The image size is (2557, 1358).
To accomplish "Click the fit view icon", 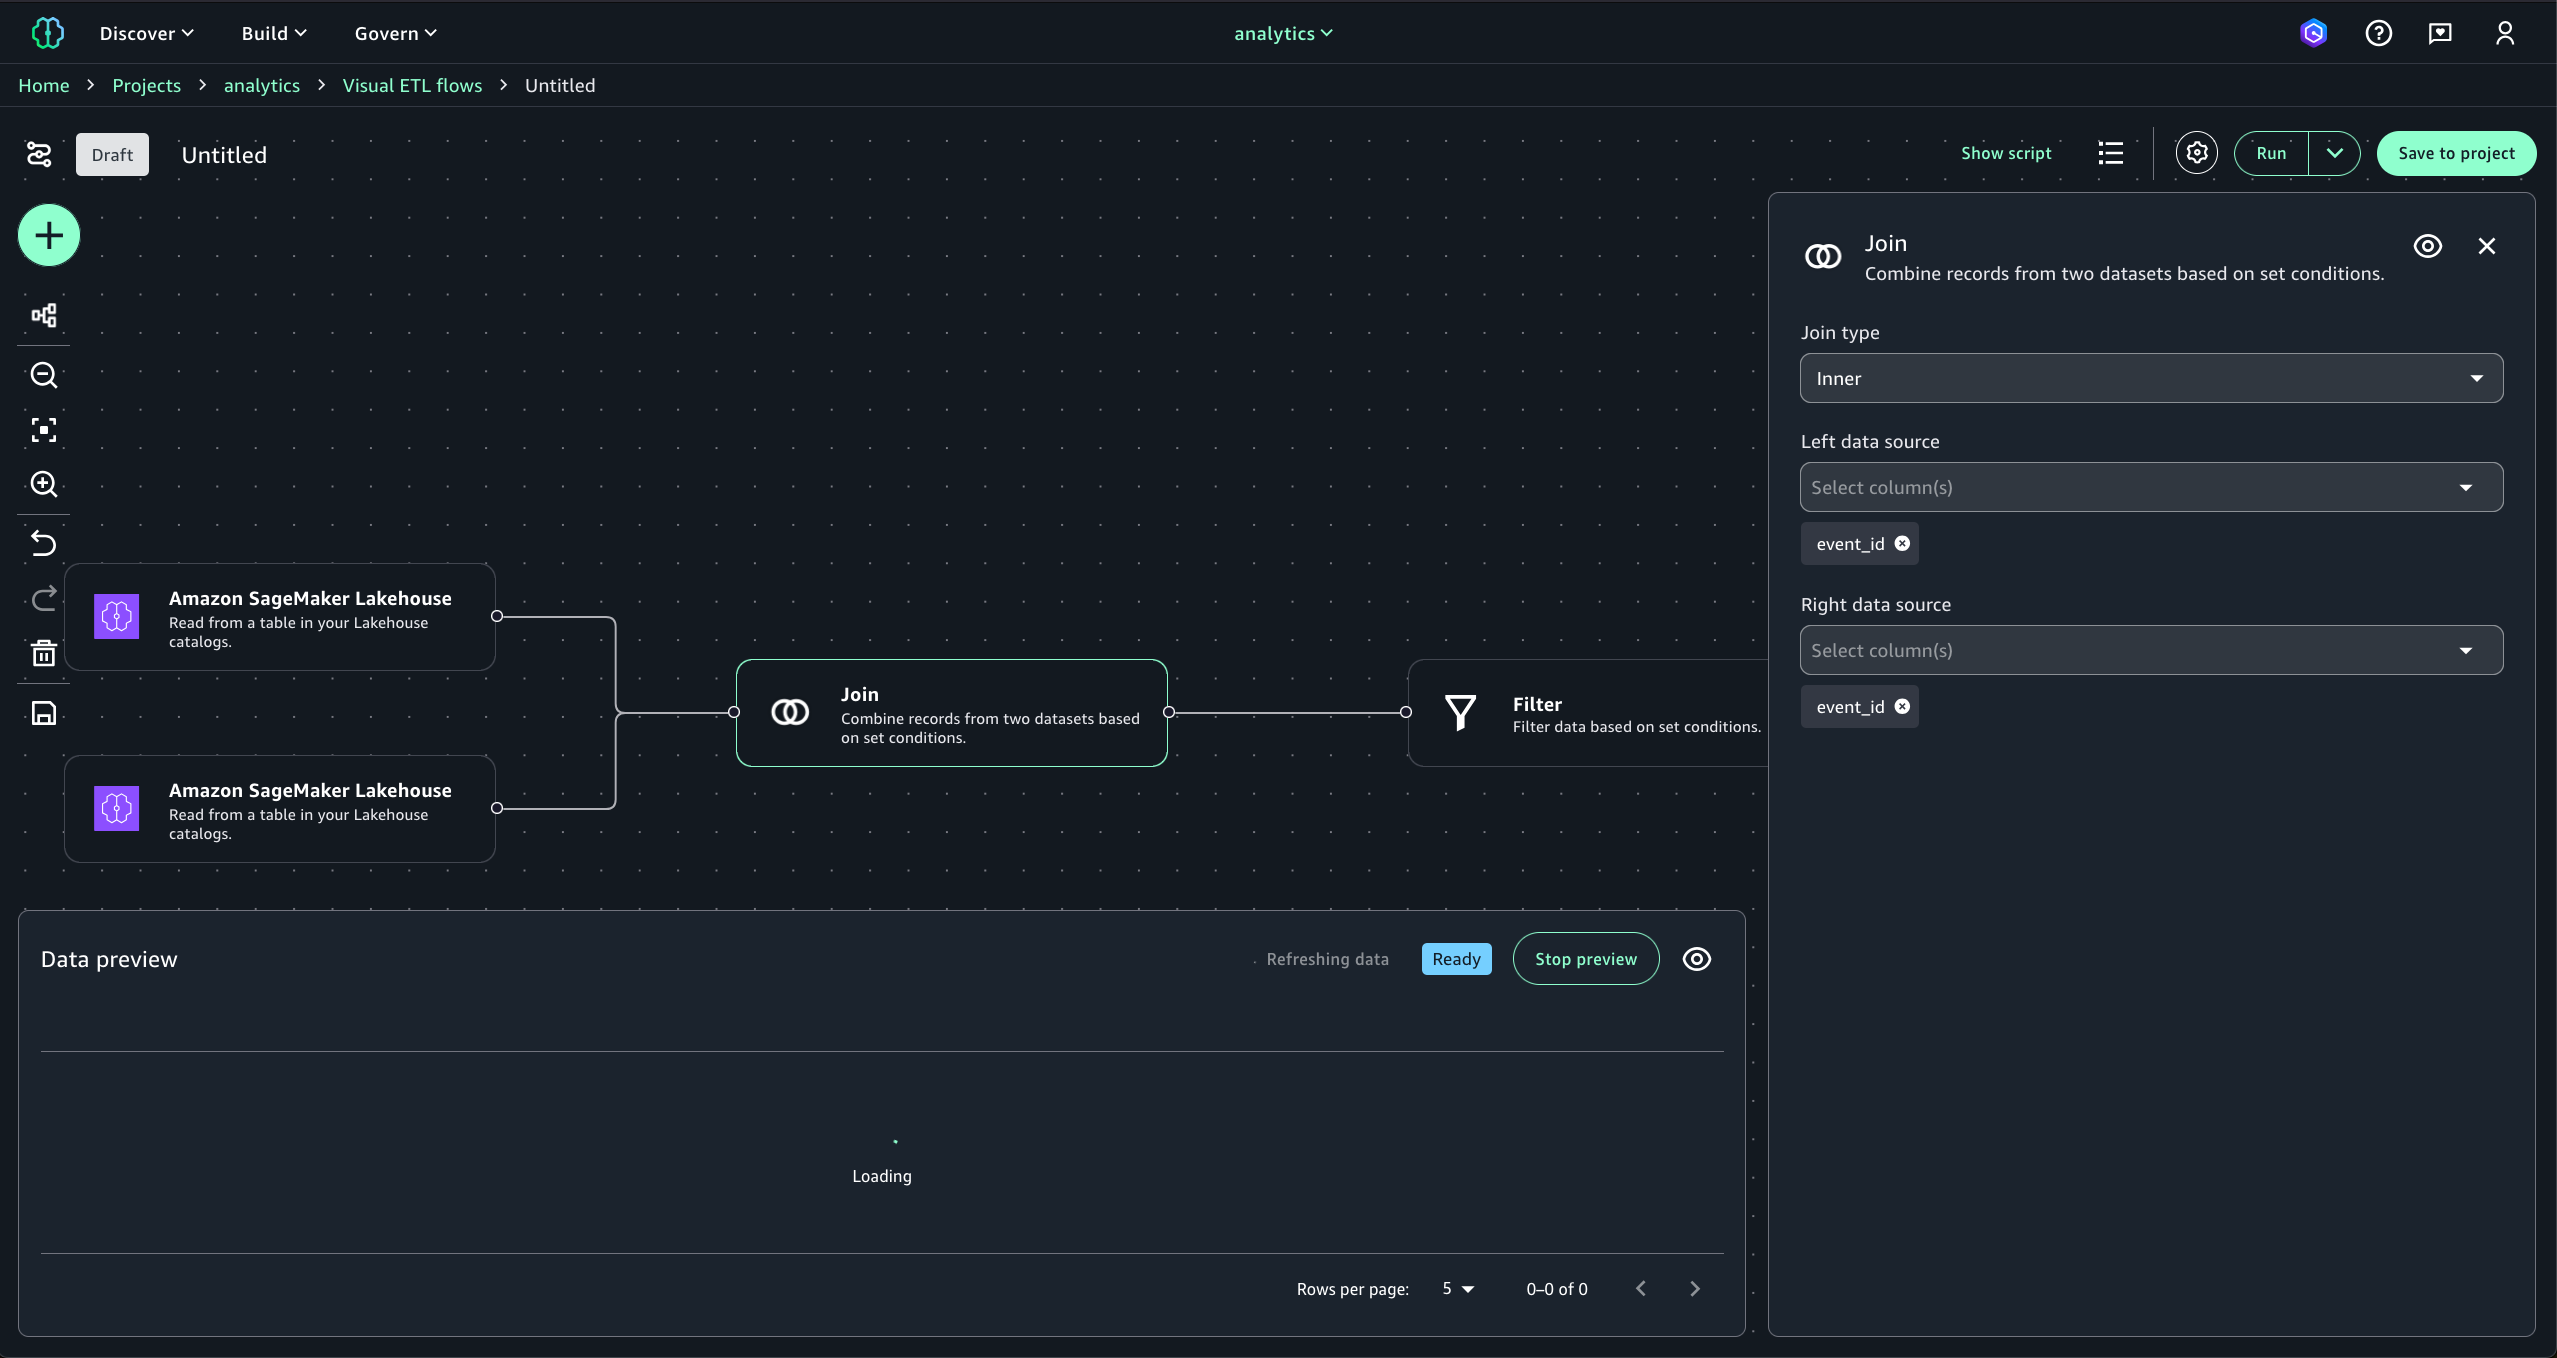I will pos(43,430).
